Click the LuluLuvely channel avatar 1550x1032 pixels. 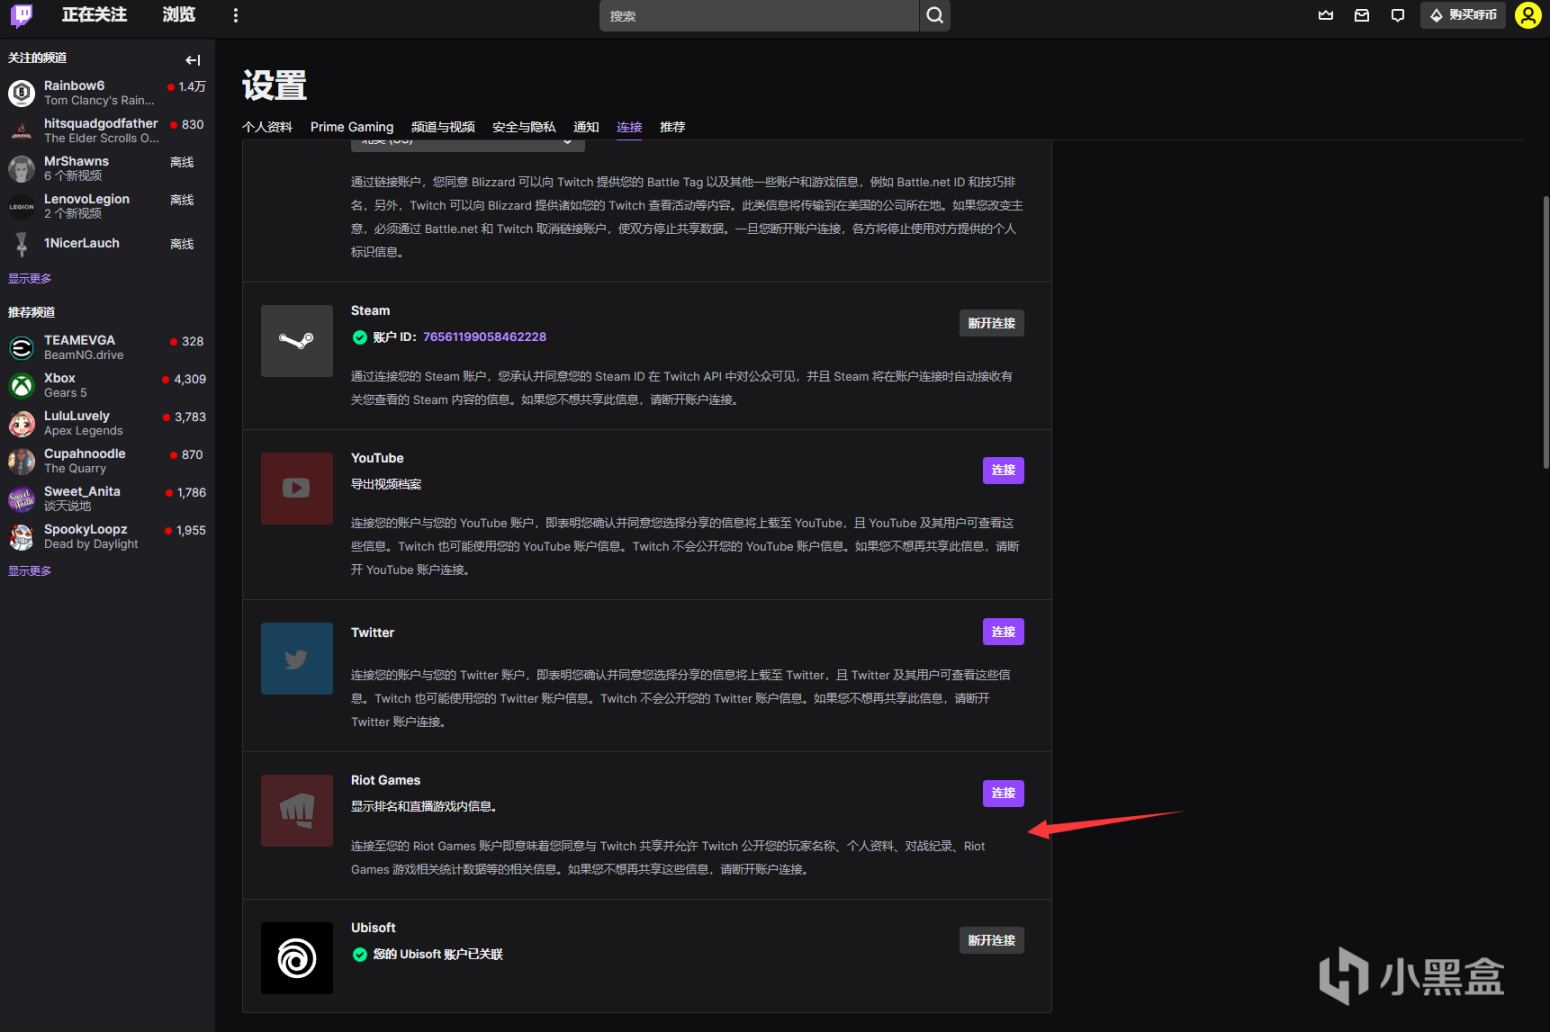click(x=22, y=424)
